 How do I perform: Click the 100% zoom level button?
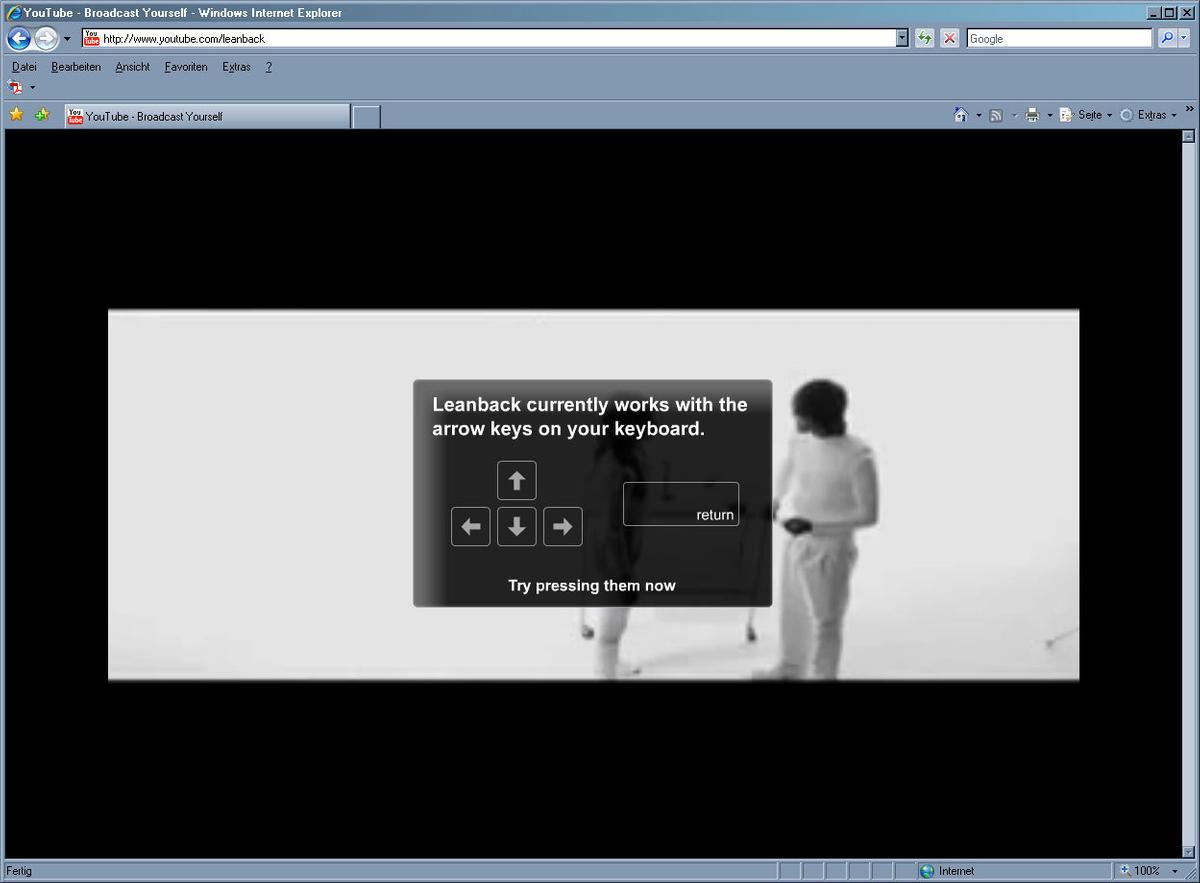click(1140, 871)
